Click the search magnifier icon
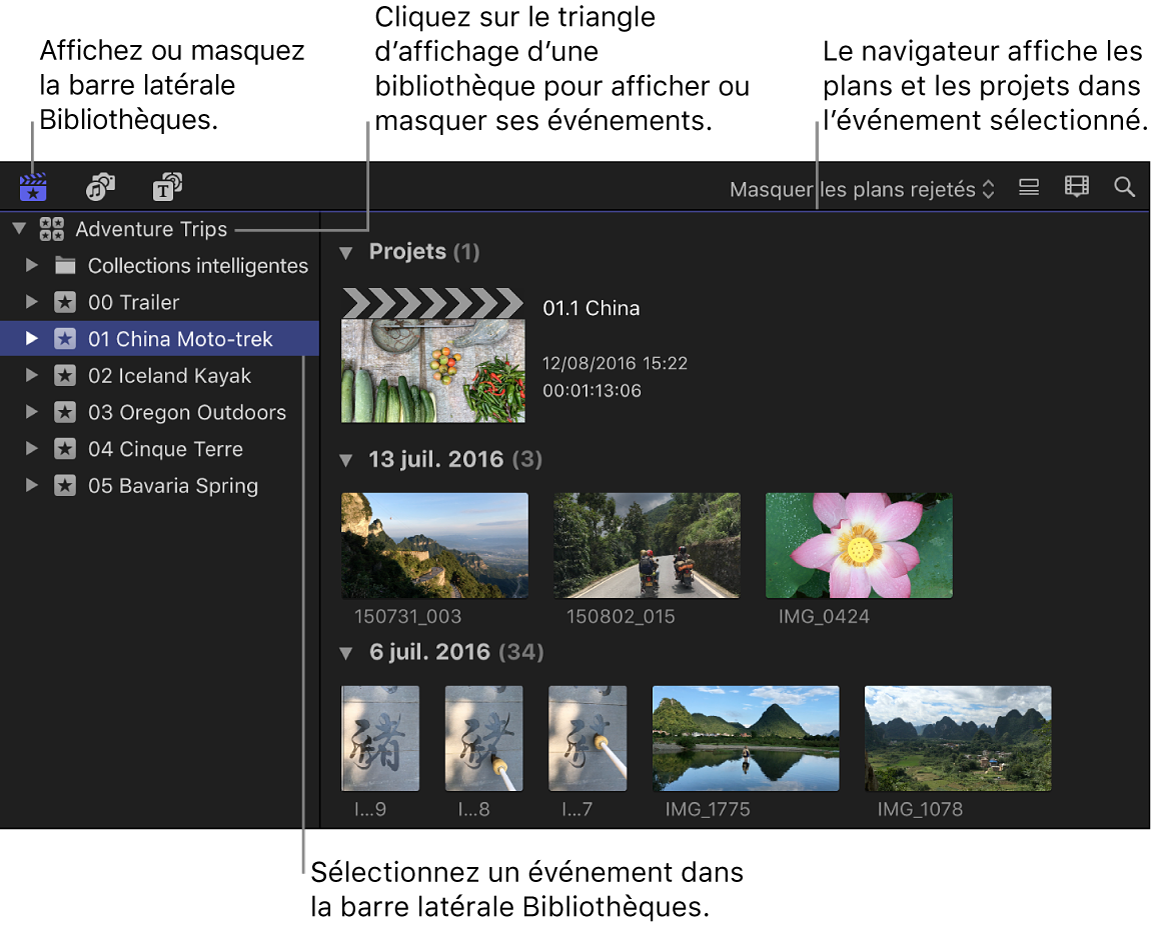This screenshot has height=928, width=1152. [1124, 186]
